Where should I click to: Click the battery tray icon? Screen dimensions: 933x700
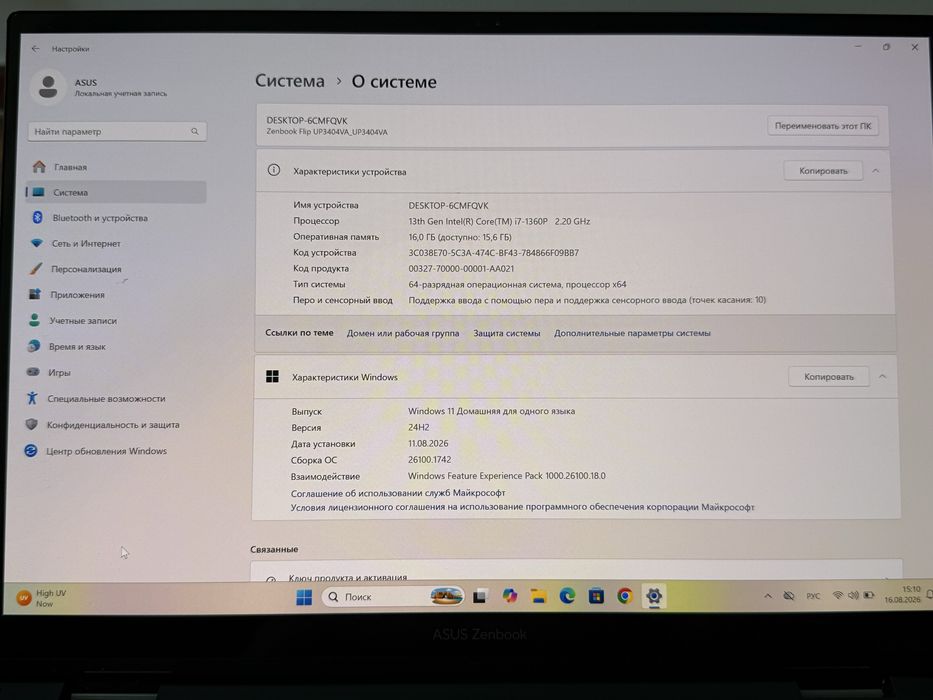click(x=869, y=595)
